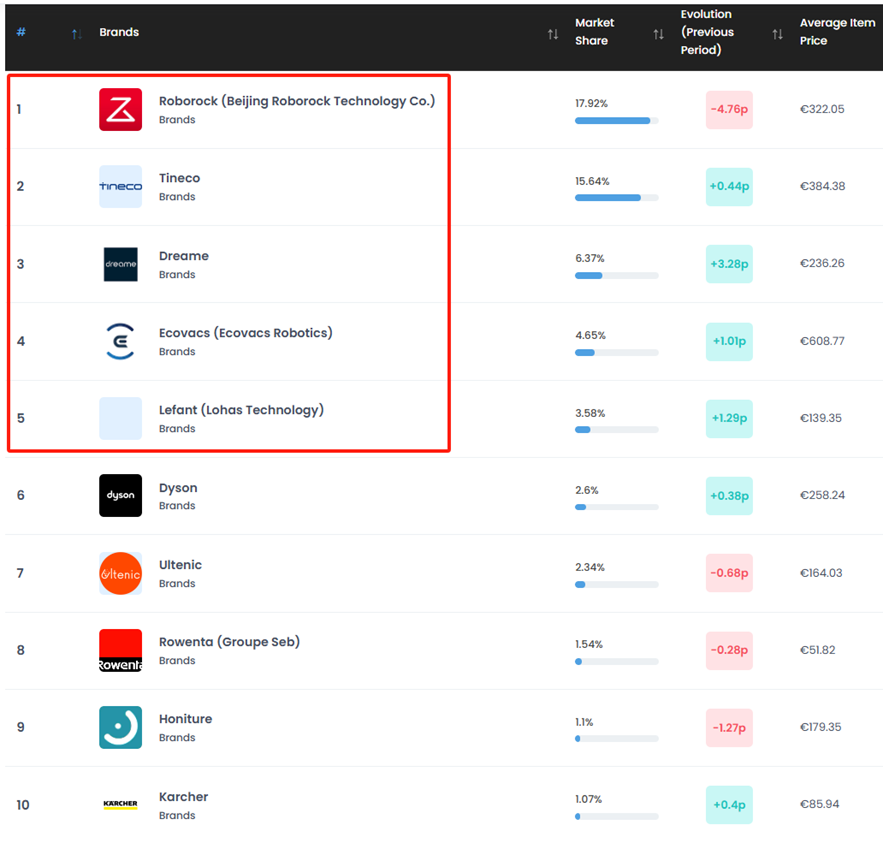Open the Ecovacs logo icon
883x843 pixels.
click(120, 341)
